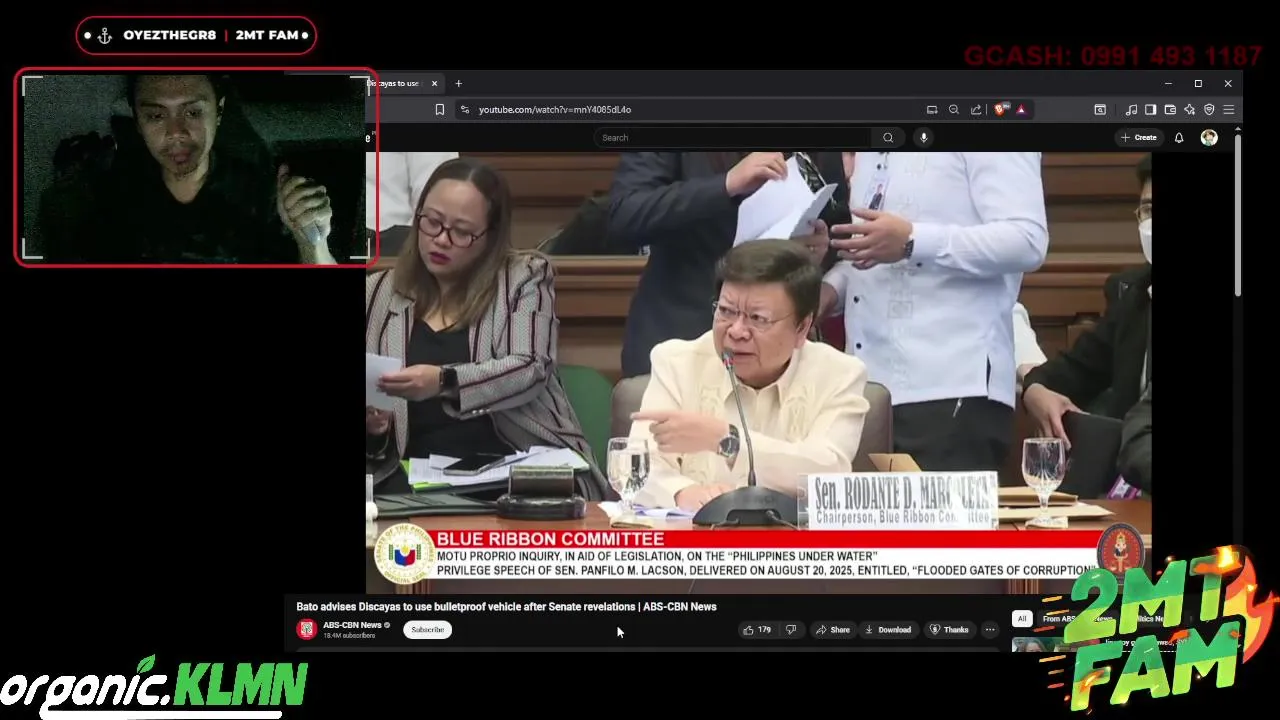Image resolution: width=1280 pixels, height=720 pixels.
Task: Click the Share button below the video
Action: [832, 630]
